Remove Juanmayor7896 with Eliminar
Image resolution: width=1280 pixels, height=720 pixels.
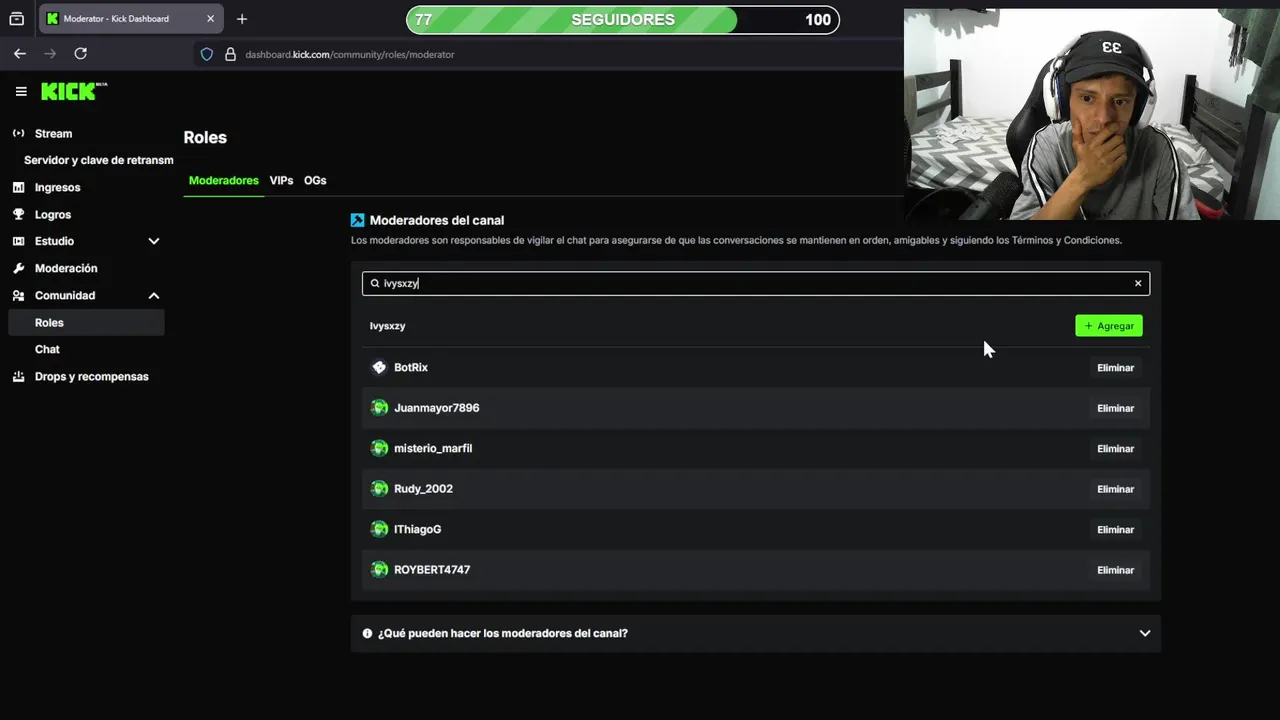click(1115, 408)
